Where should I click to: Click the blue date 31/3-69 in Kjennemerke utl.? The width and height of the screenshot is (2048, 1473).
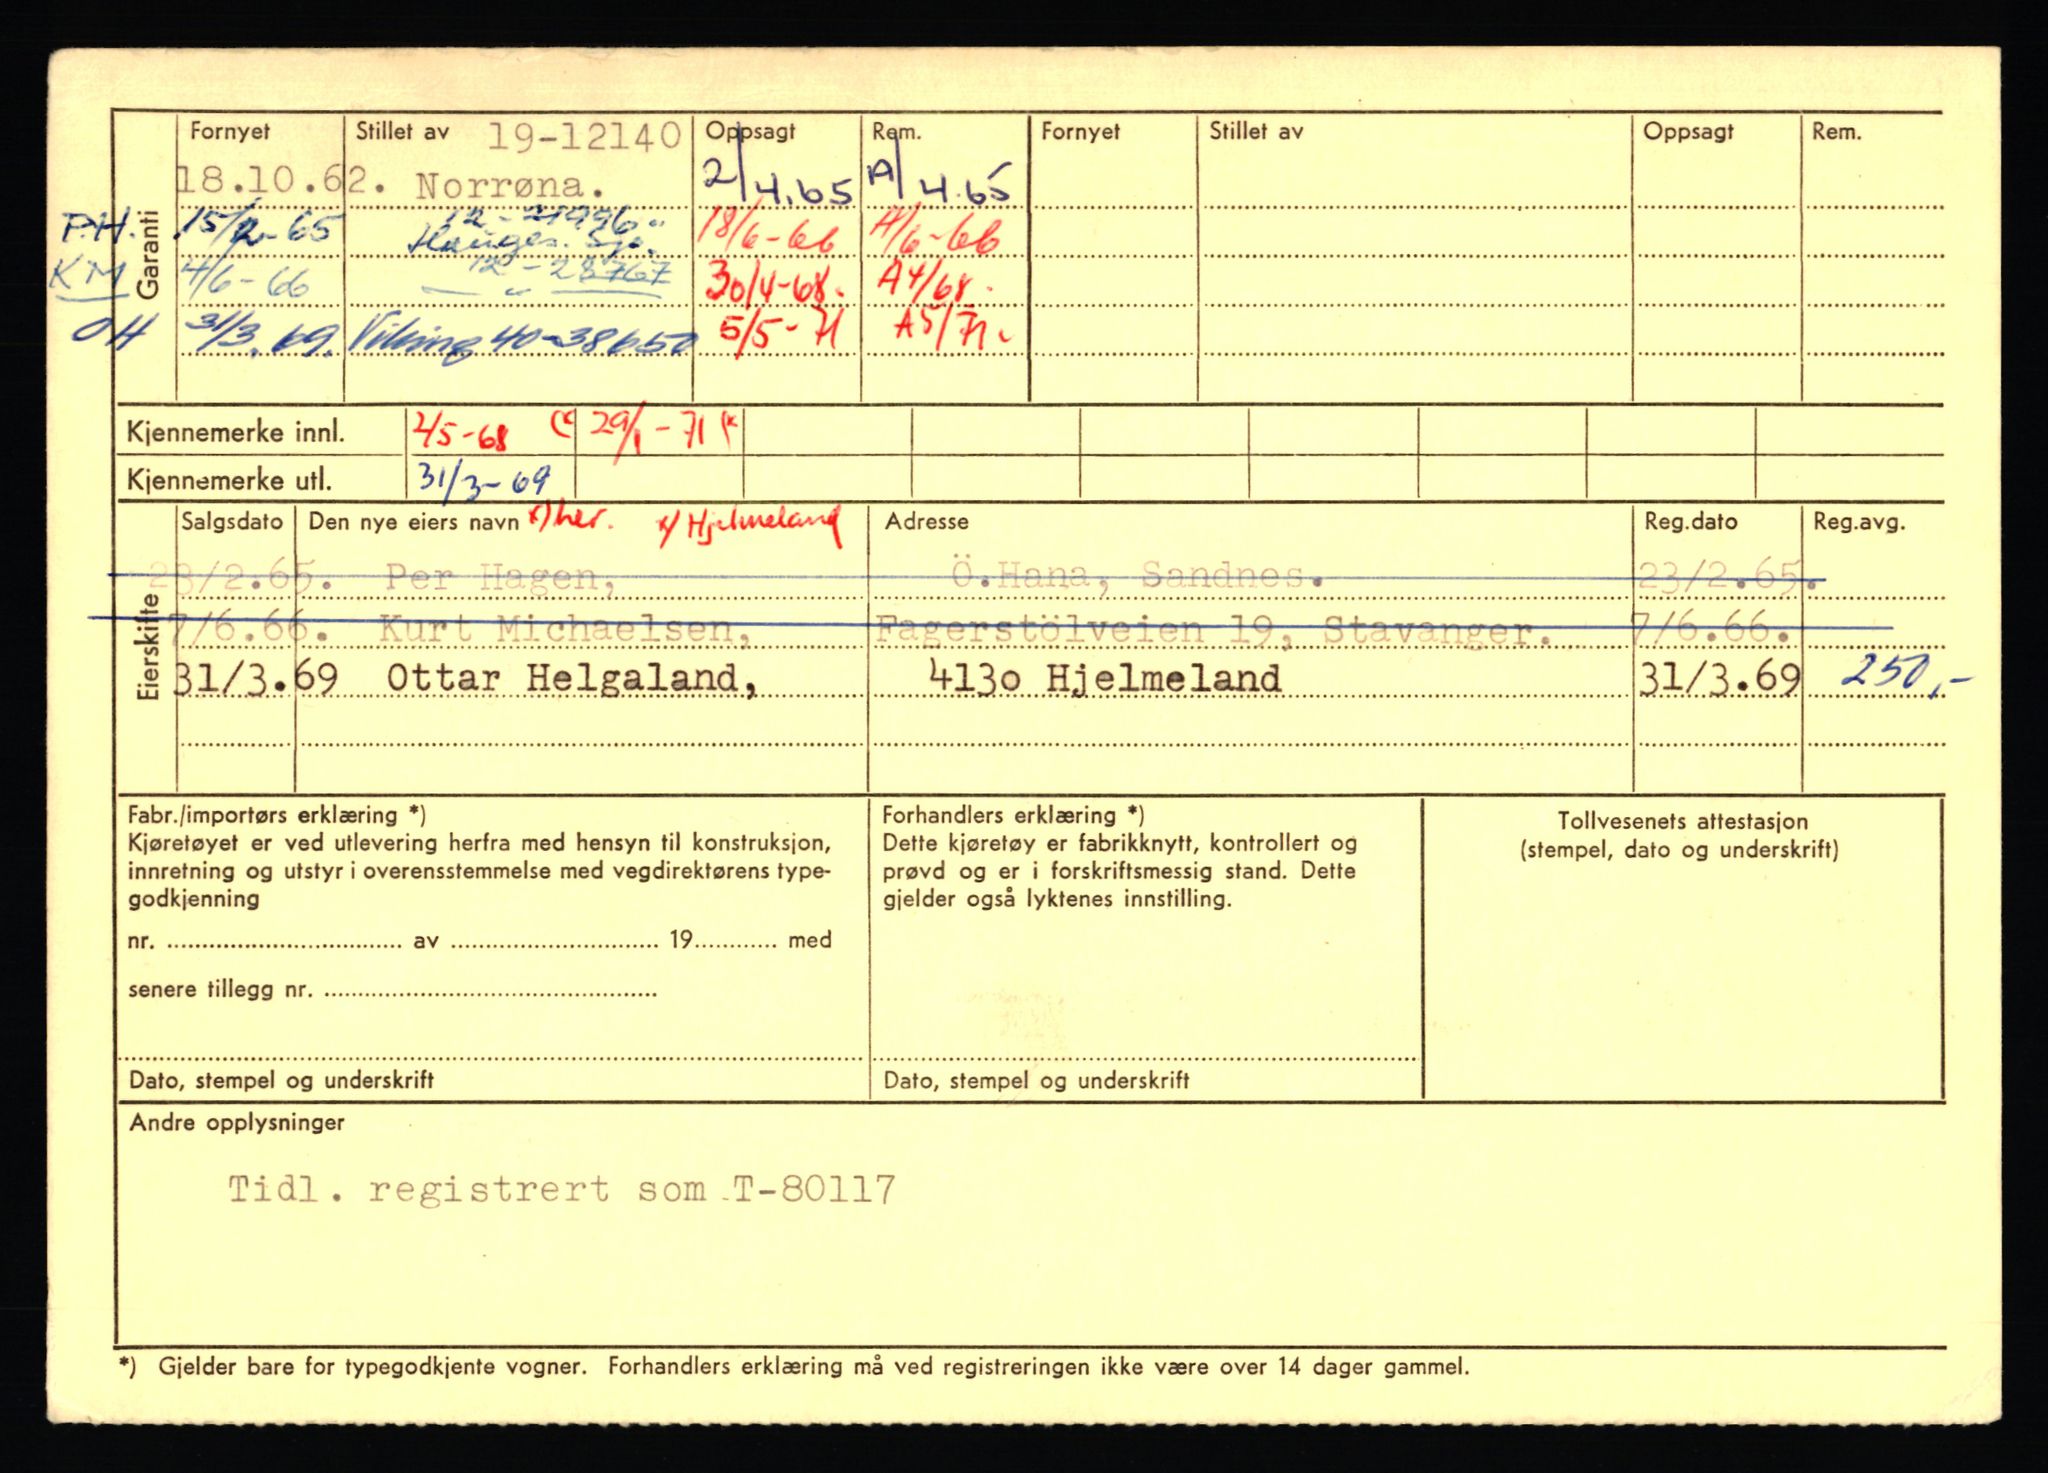click(484, 480)
